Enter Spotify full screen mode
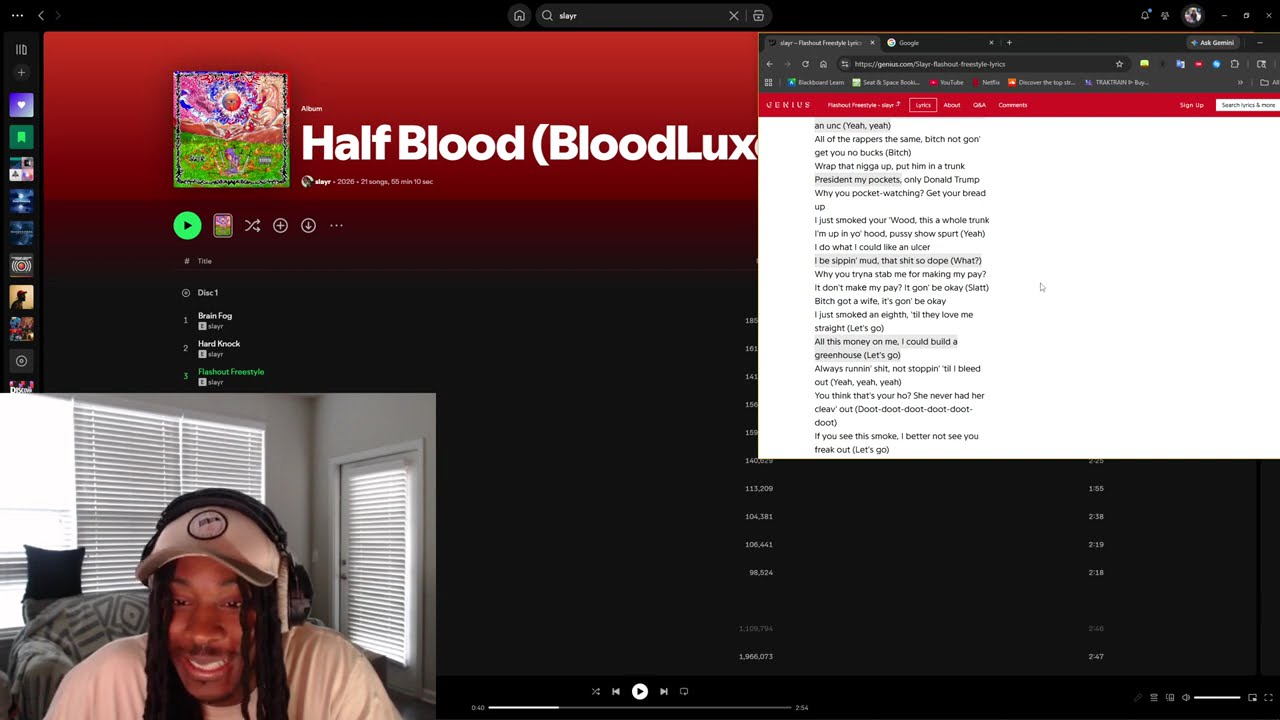Screen dimensions: 1280x720 [x=1269, y=698]
